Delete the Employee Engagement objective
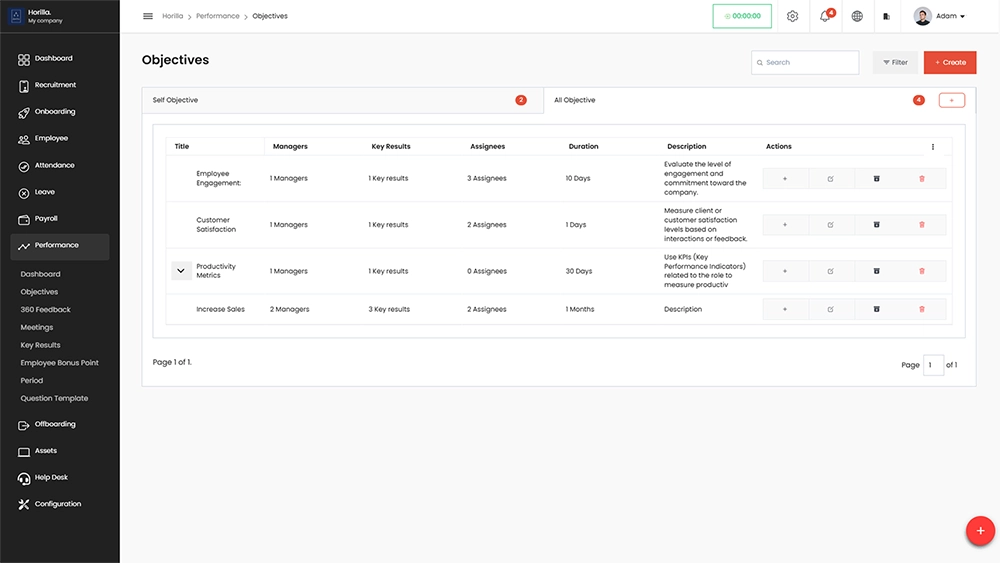This screenshot has width=1000, height=563. pyautogui.click(x=922, y=179)
